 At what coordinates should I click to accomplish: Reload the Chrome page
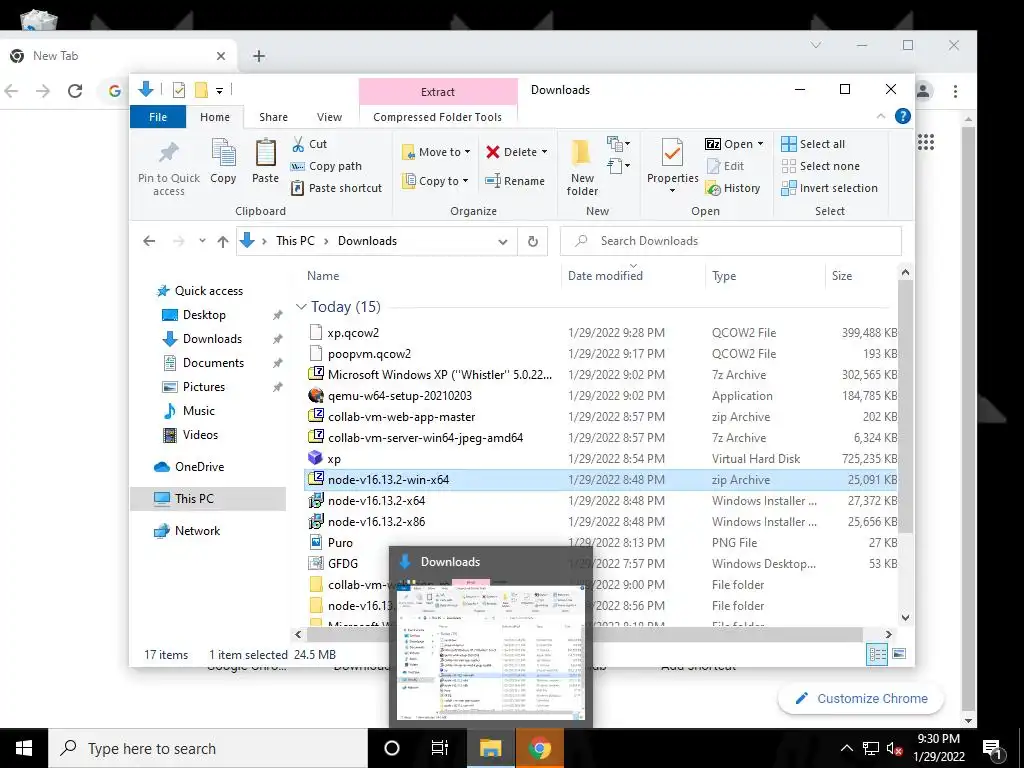(x=75, y=91)
